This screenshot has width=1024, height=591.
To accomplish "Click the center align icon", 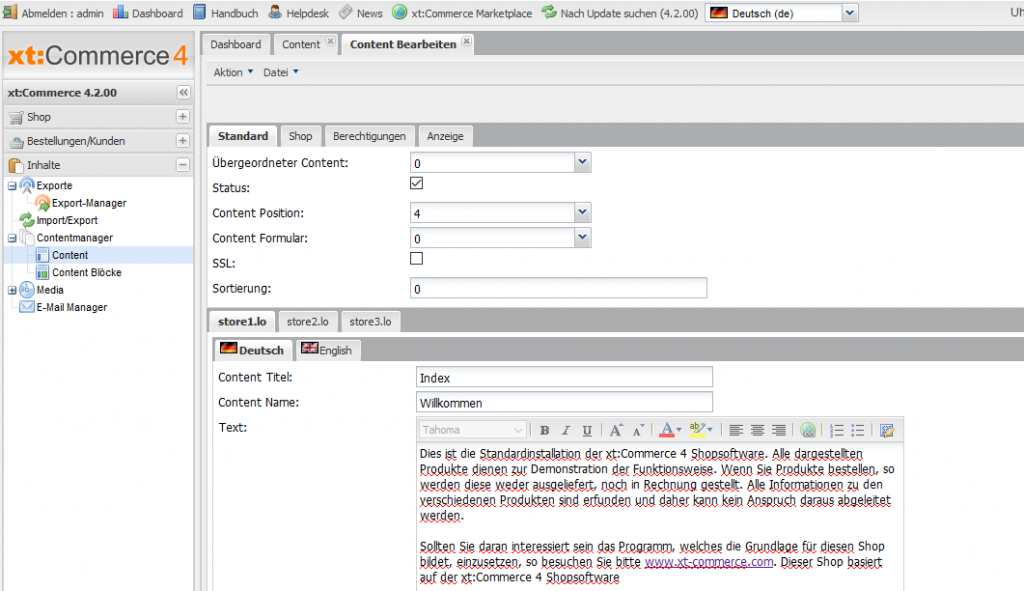I will pyautogui.click(x=758, y=430).
